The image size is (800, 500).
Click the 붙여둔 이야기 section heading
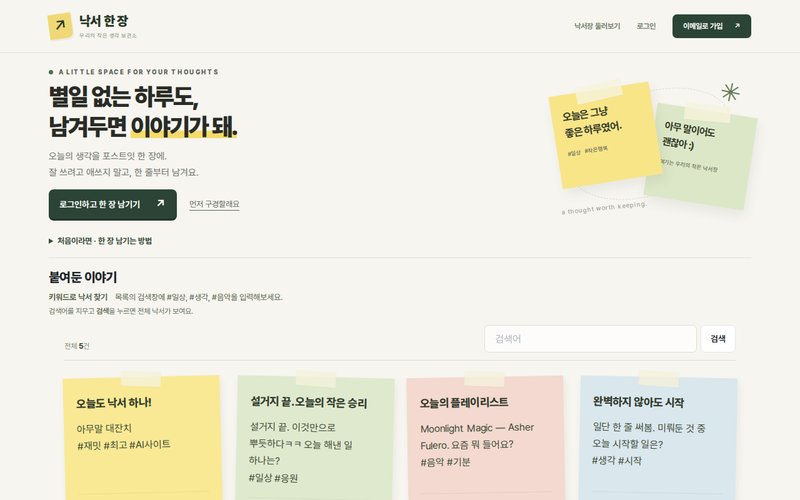pyautogui.click(x=83, y=277)
